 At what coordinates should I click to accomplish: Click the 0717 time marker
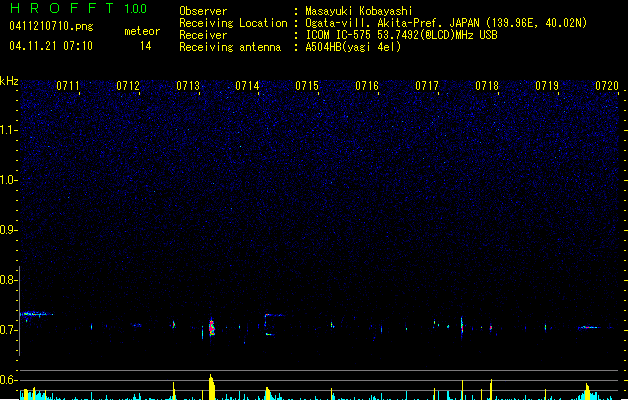coord(427,86)
